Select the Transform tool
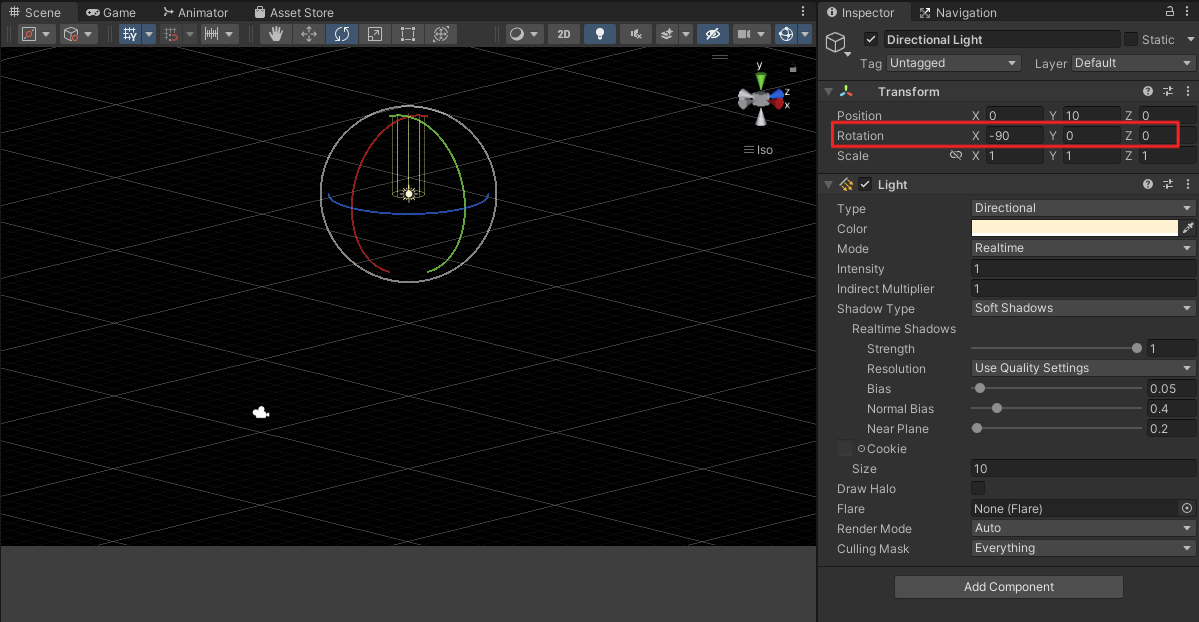 point(440,34)
